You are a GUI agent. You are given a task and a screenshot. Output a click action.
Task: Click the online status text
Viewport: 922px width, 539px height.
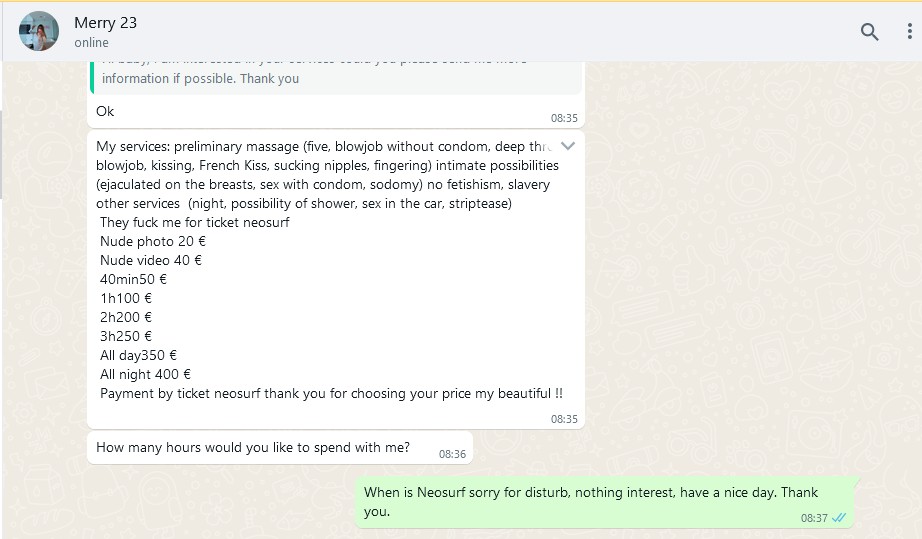coord(92,43)
